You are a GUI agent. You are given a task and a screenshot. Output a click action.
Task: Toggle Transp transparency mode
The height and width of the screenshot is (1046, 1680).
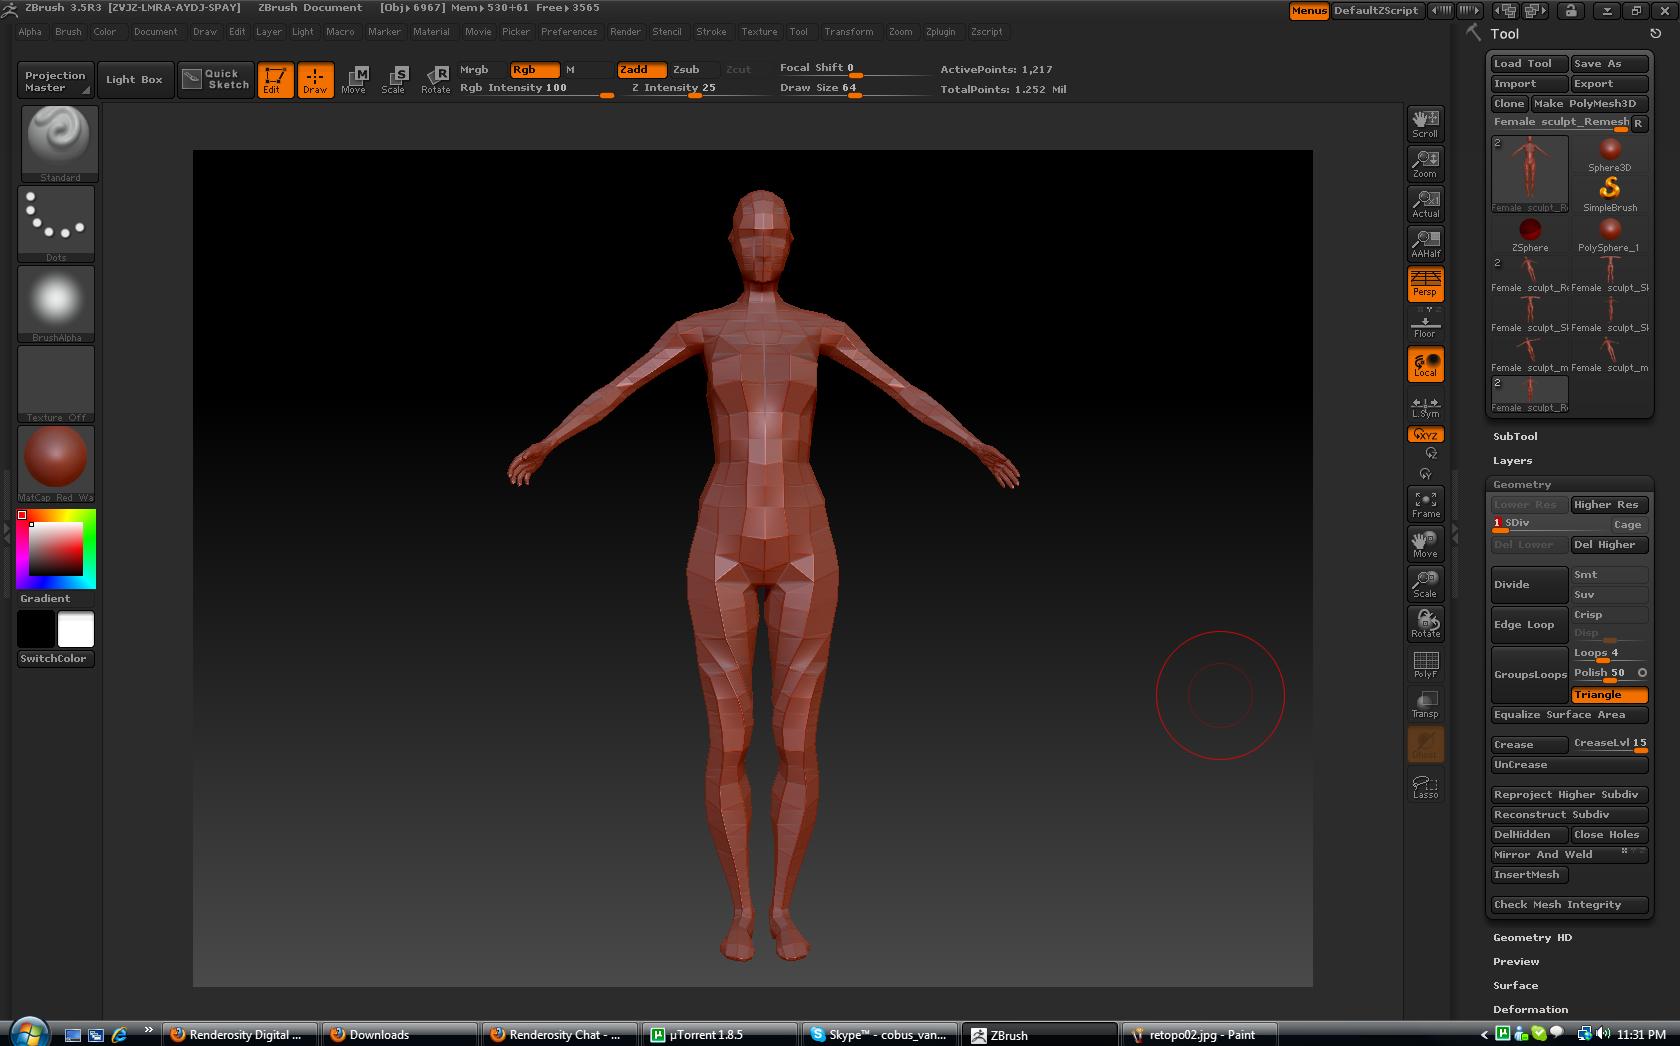point(1425,704)
